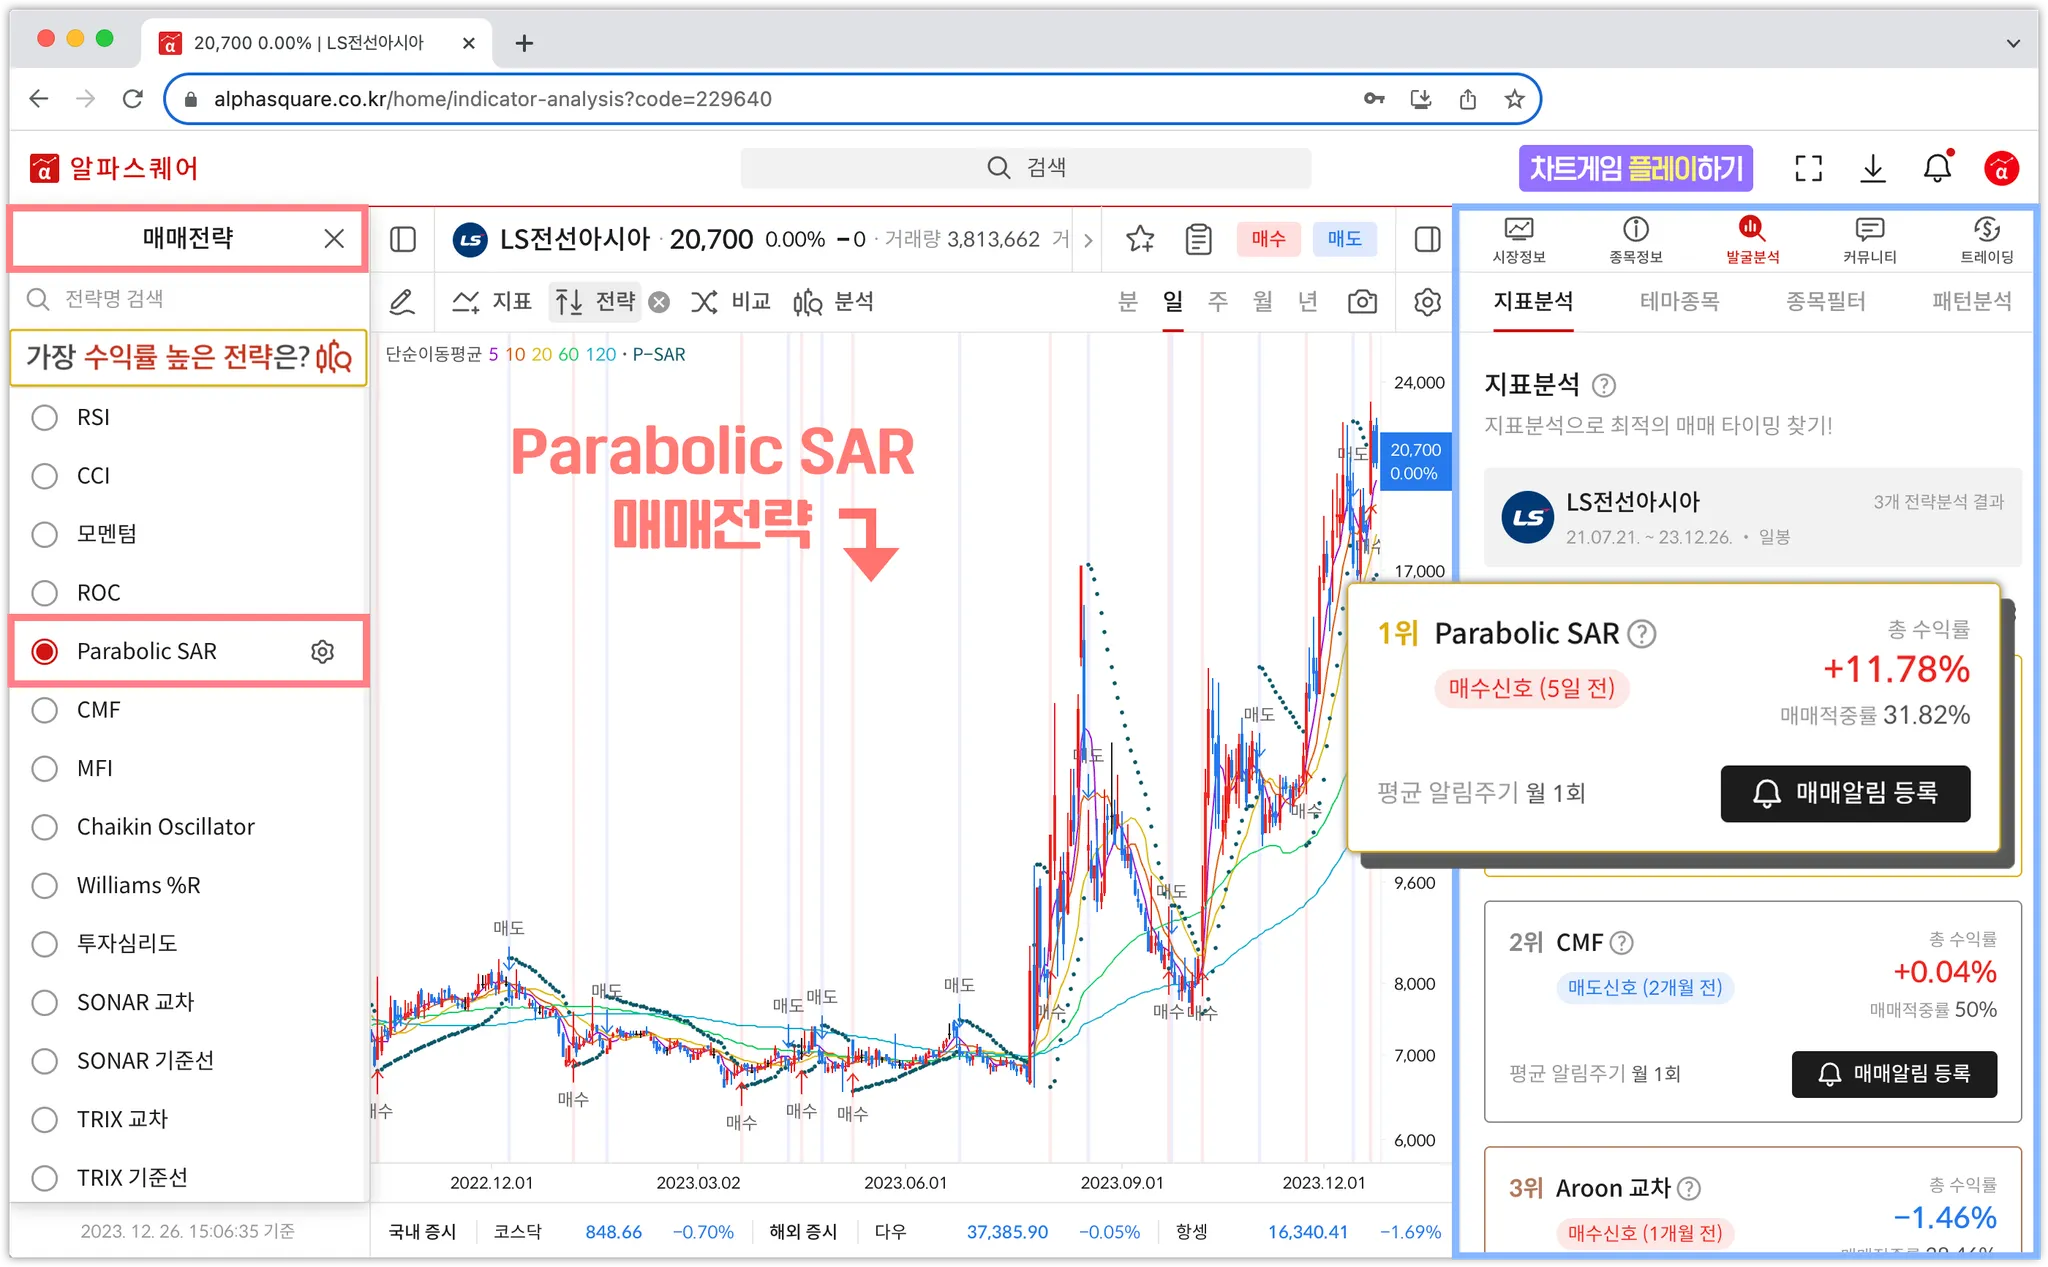
Task: Open the browser tab list chevron
Action: click(x=2013, y=43)
